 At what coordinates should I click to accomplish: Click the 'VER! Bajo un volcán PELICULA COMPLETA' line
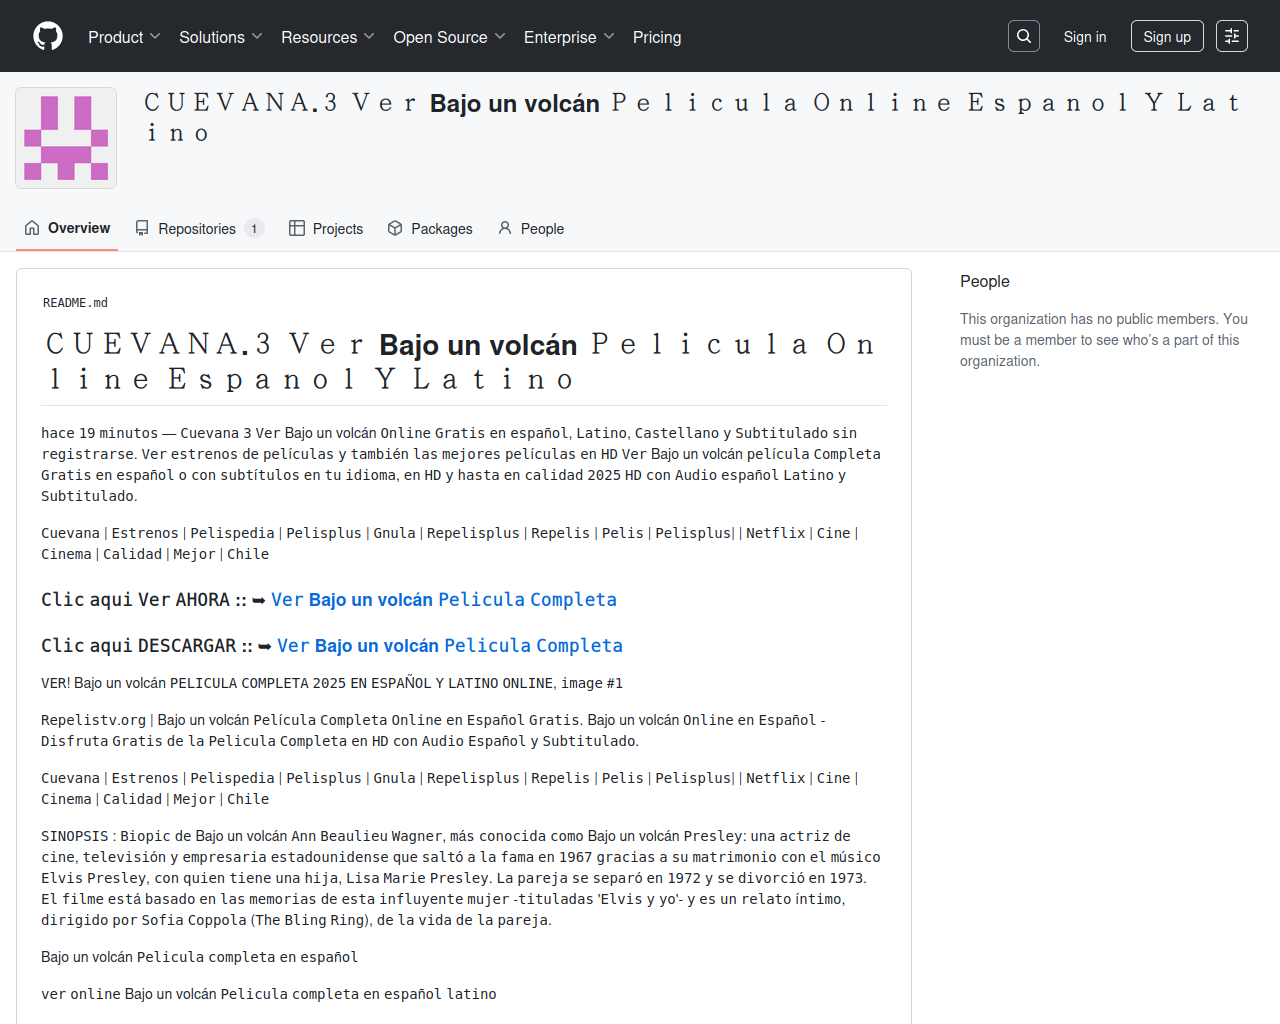pos(332,683)
